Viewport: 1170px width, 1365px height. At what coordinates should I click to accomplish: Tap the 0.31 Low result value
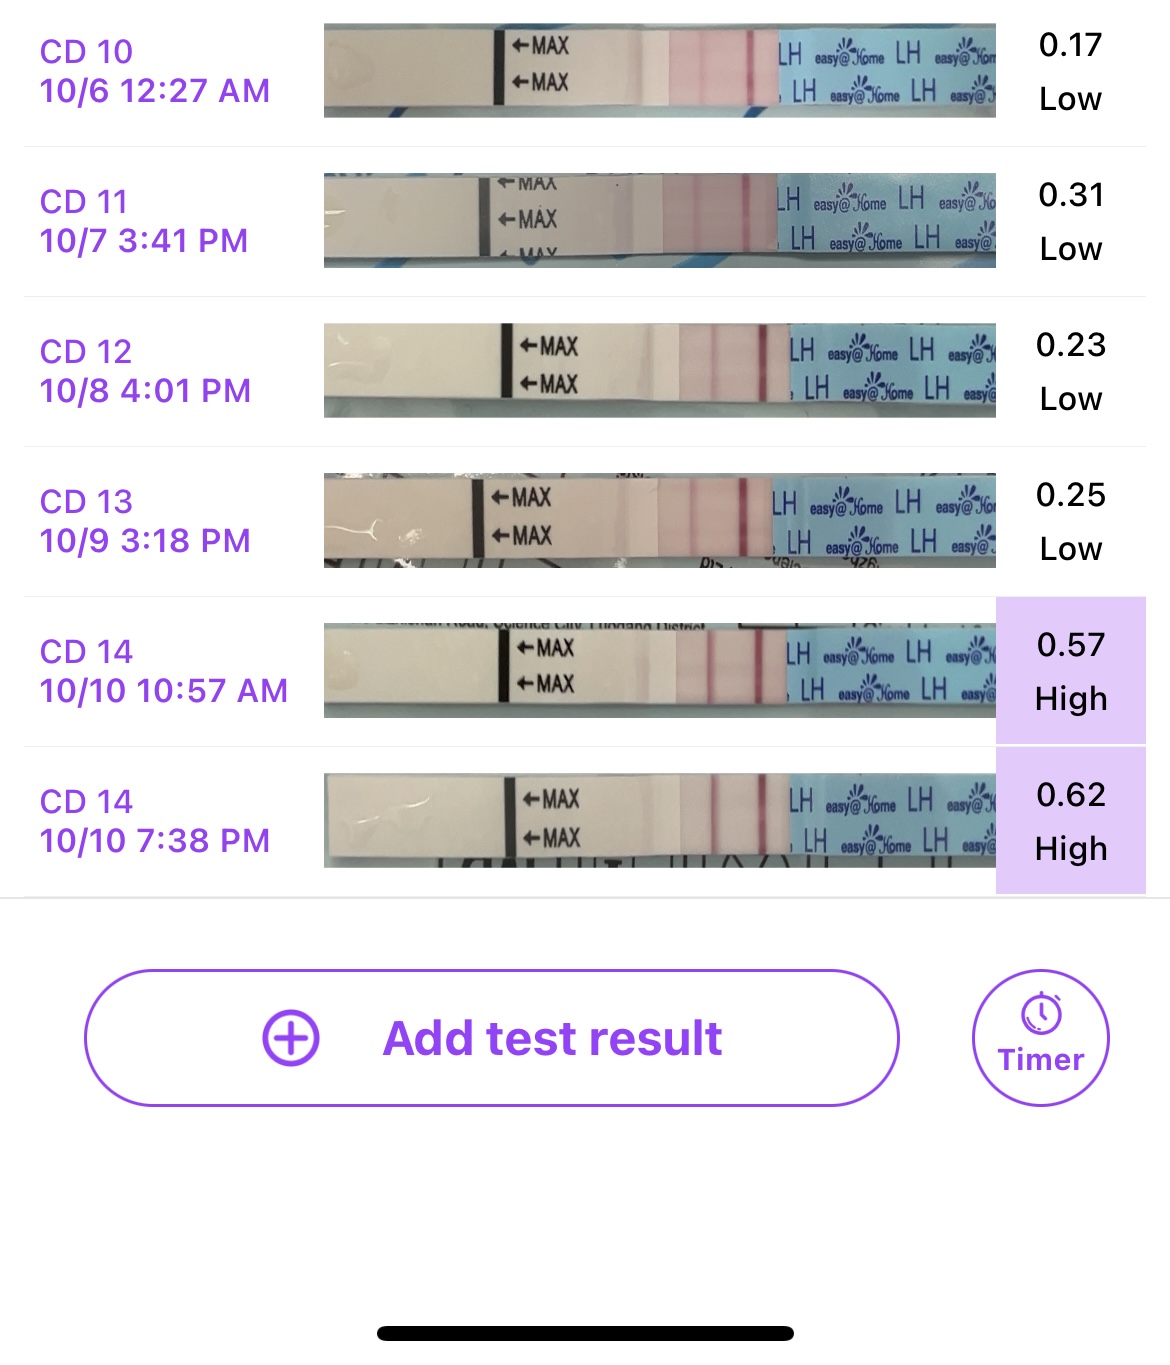(1071, 221)
